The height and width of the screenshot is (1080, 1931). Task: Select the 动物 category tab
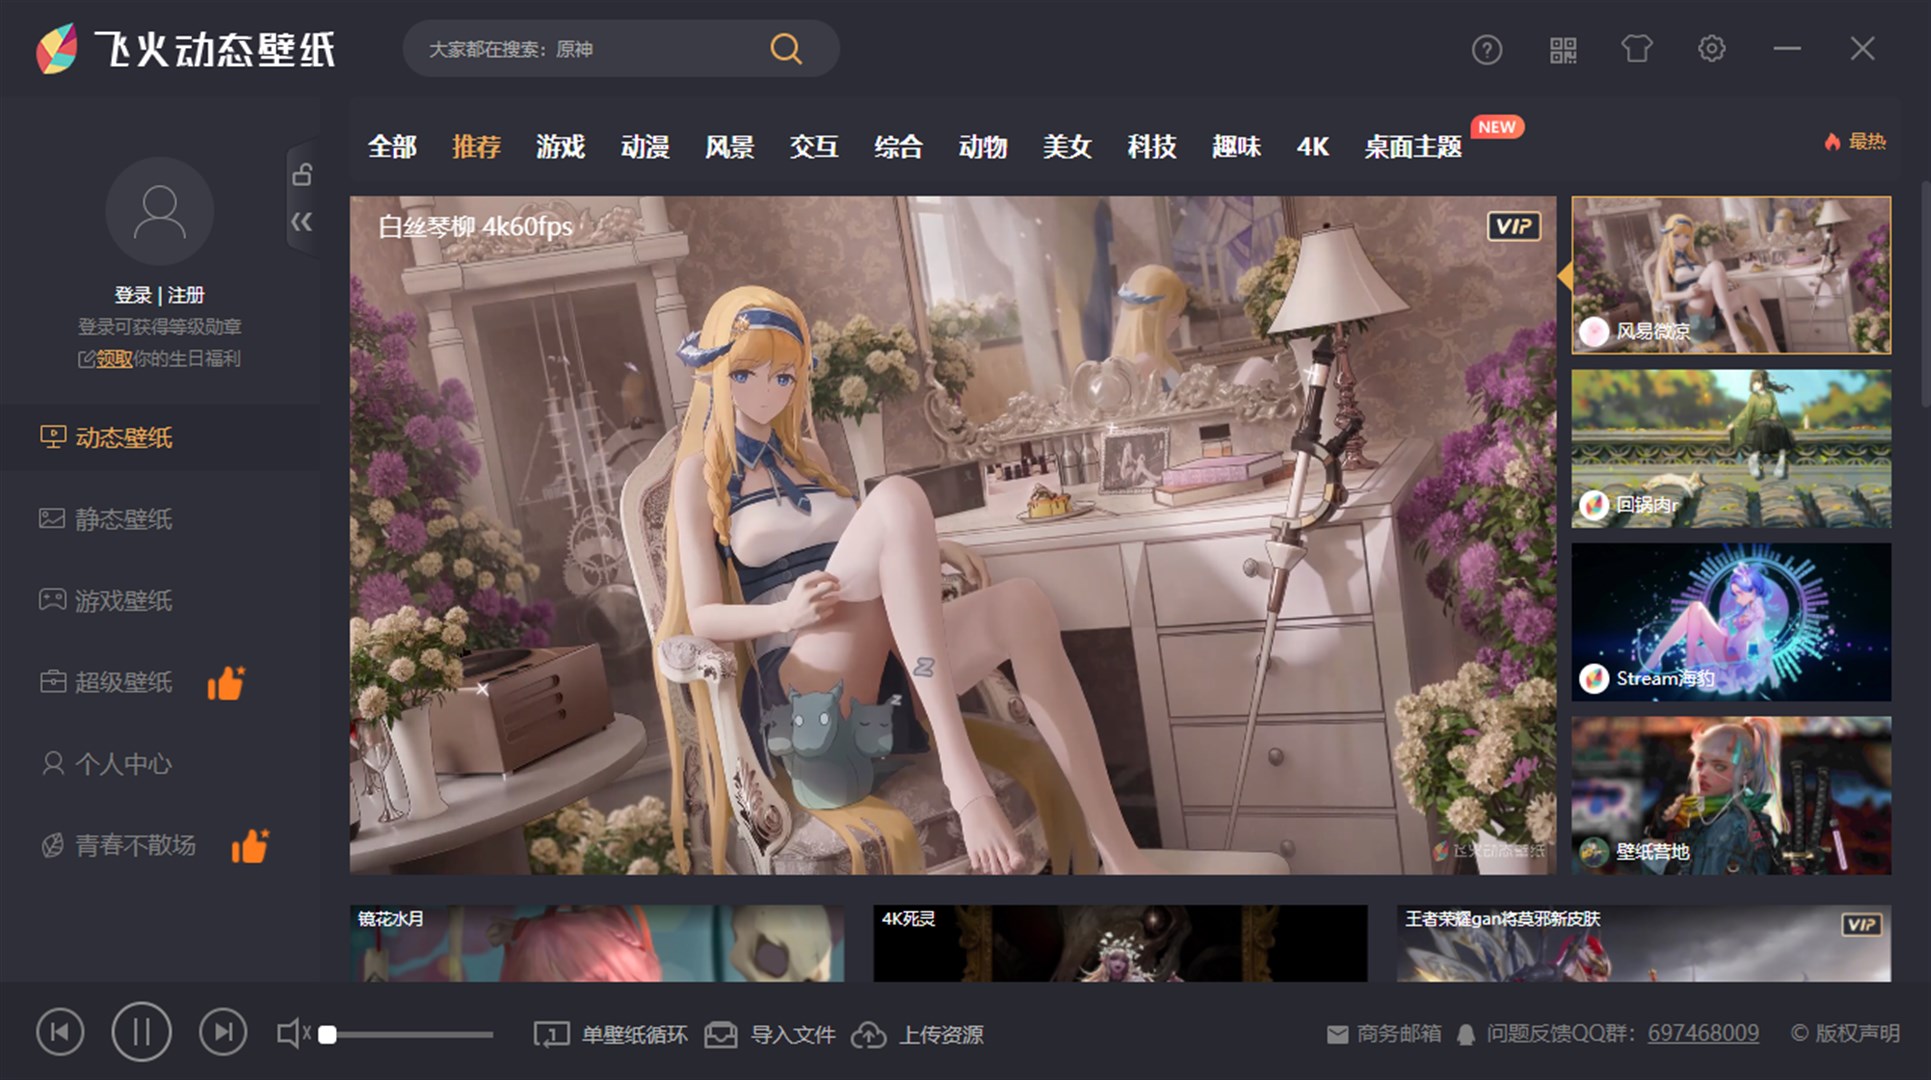pos(983,147)
